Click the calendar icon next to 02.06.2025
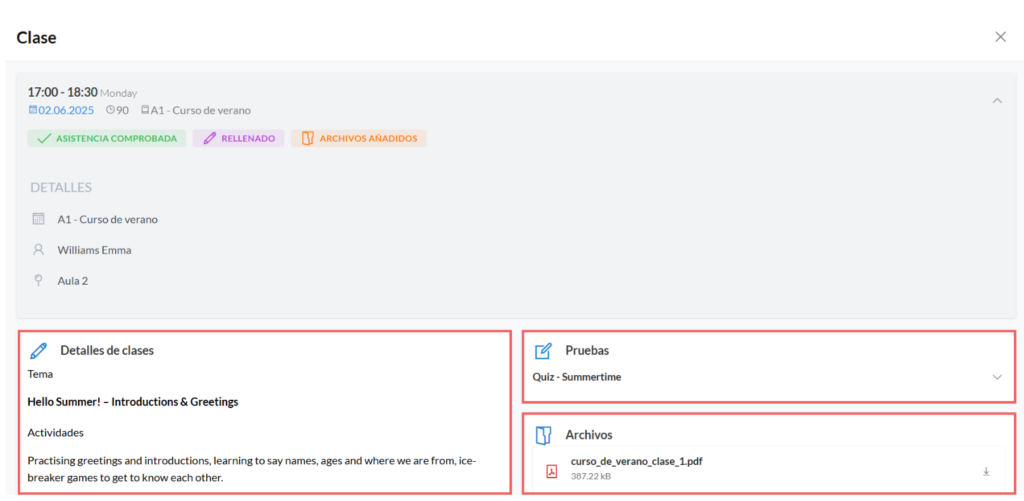The width and height of the screenshot is (1024, 501). click(33, 110)
